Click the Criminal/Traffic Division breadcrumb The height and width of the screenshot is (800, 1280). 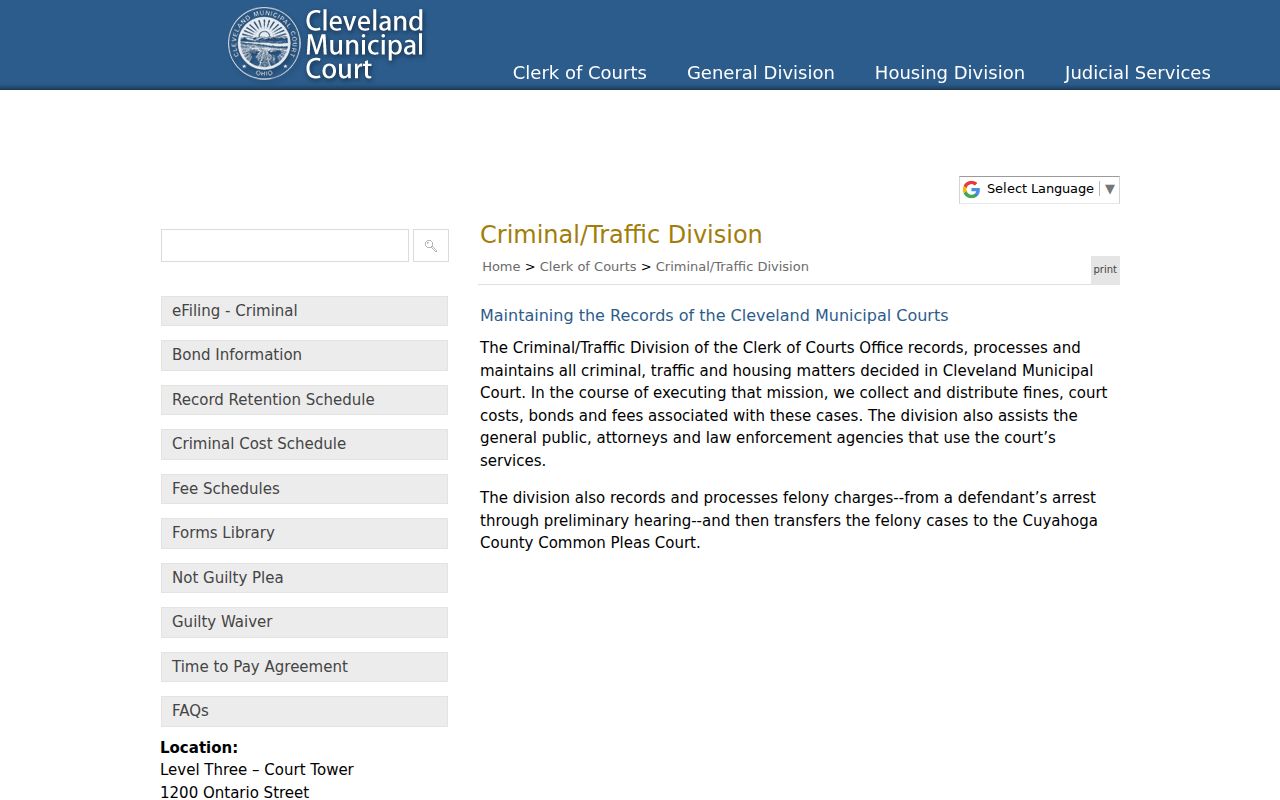tap(732, 267)
